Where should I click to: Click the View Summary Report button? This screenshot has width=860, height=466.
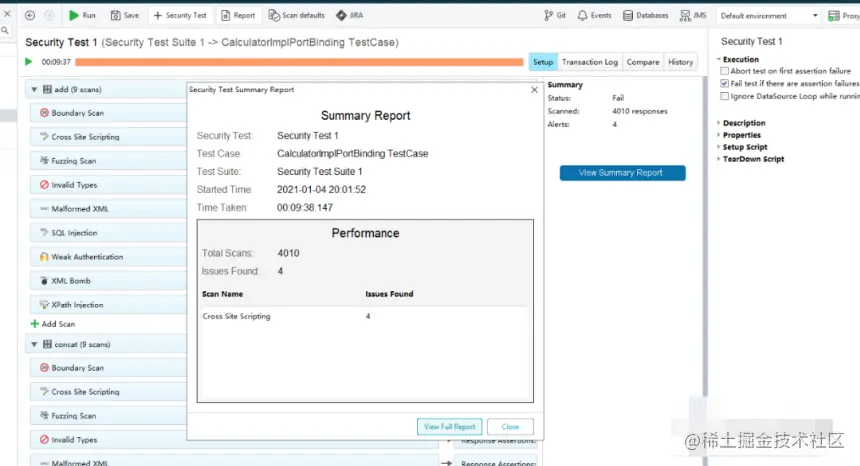coord(623,173)
